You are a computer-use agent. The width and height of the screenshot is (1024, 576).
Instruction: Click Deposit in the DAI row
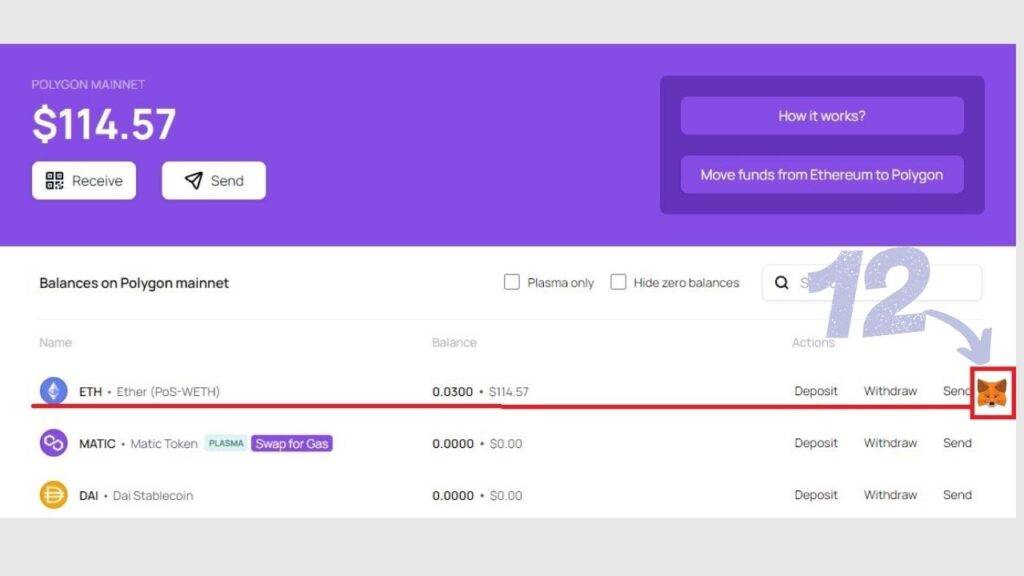click(816, 495)
